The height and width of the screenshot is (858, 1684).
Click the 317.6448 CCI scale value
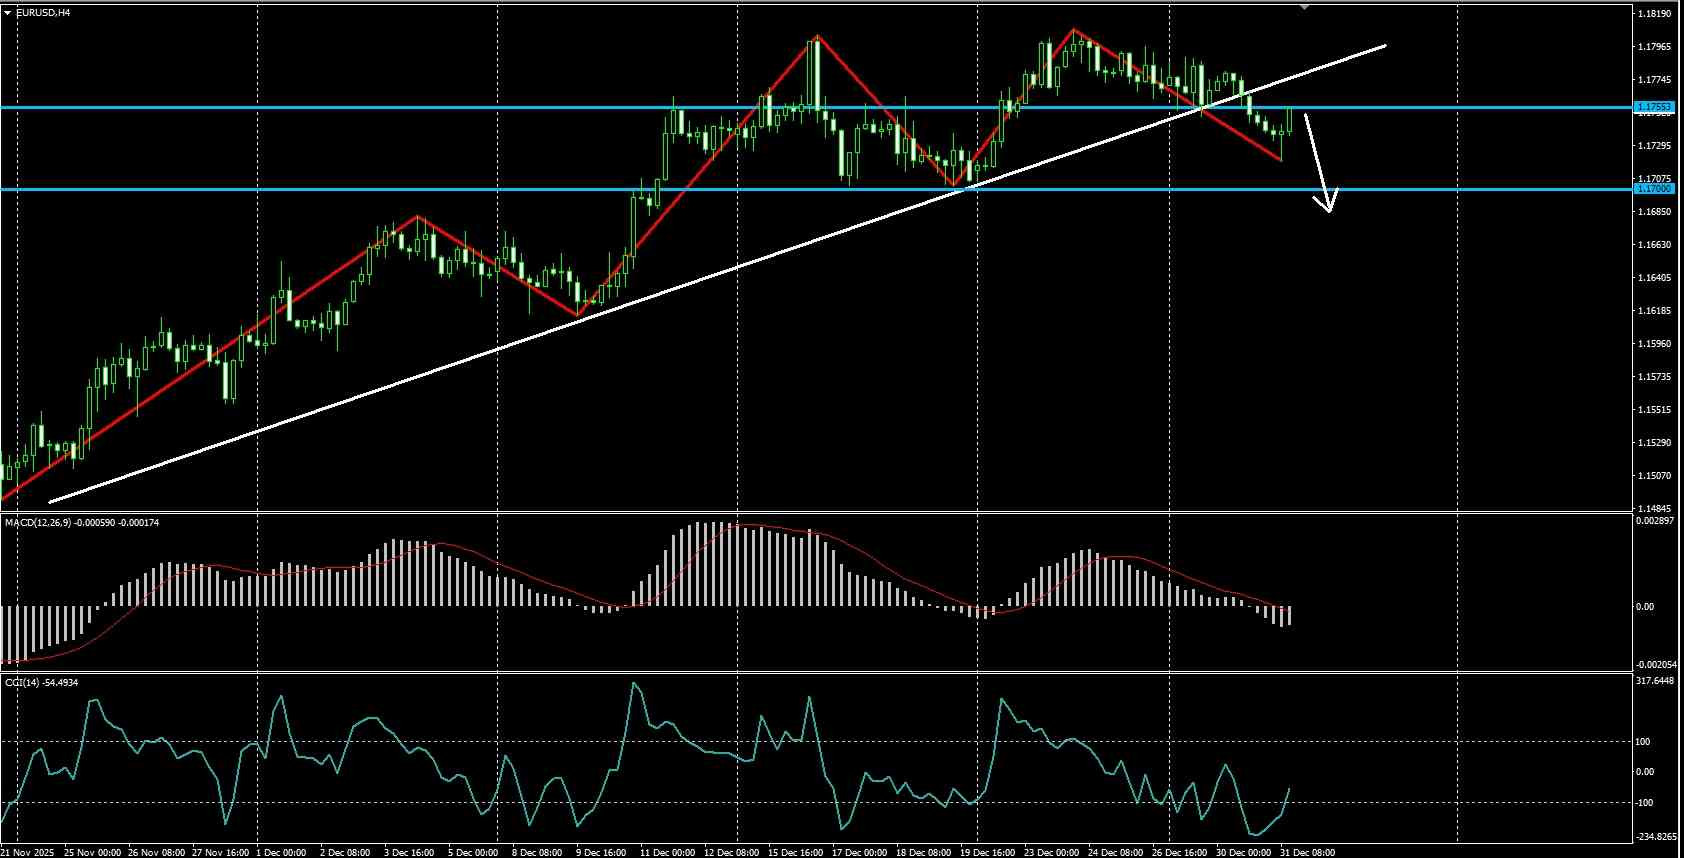[x=1655, y=681]
